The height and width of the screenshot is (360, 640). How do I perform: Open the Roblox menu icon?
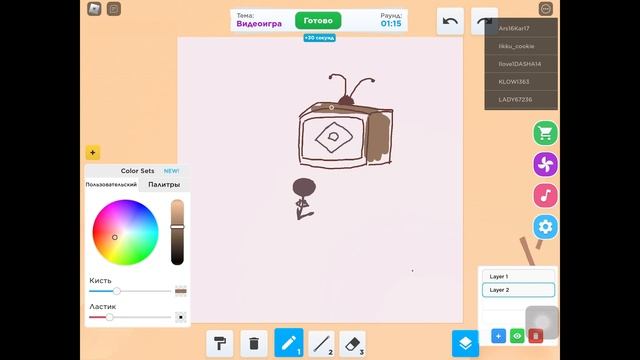click(x=94, y=9)
